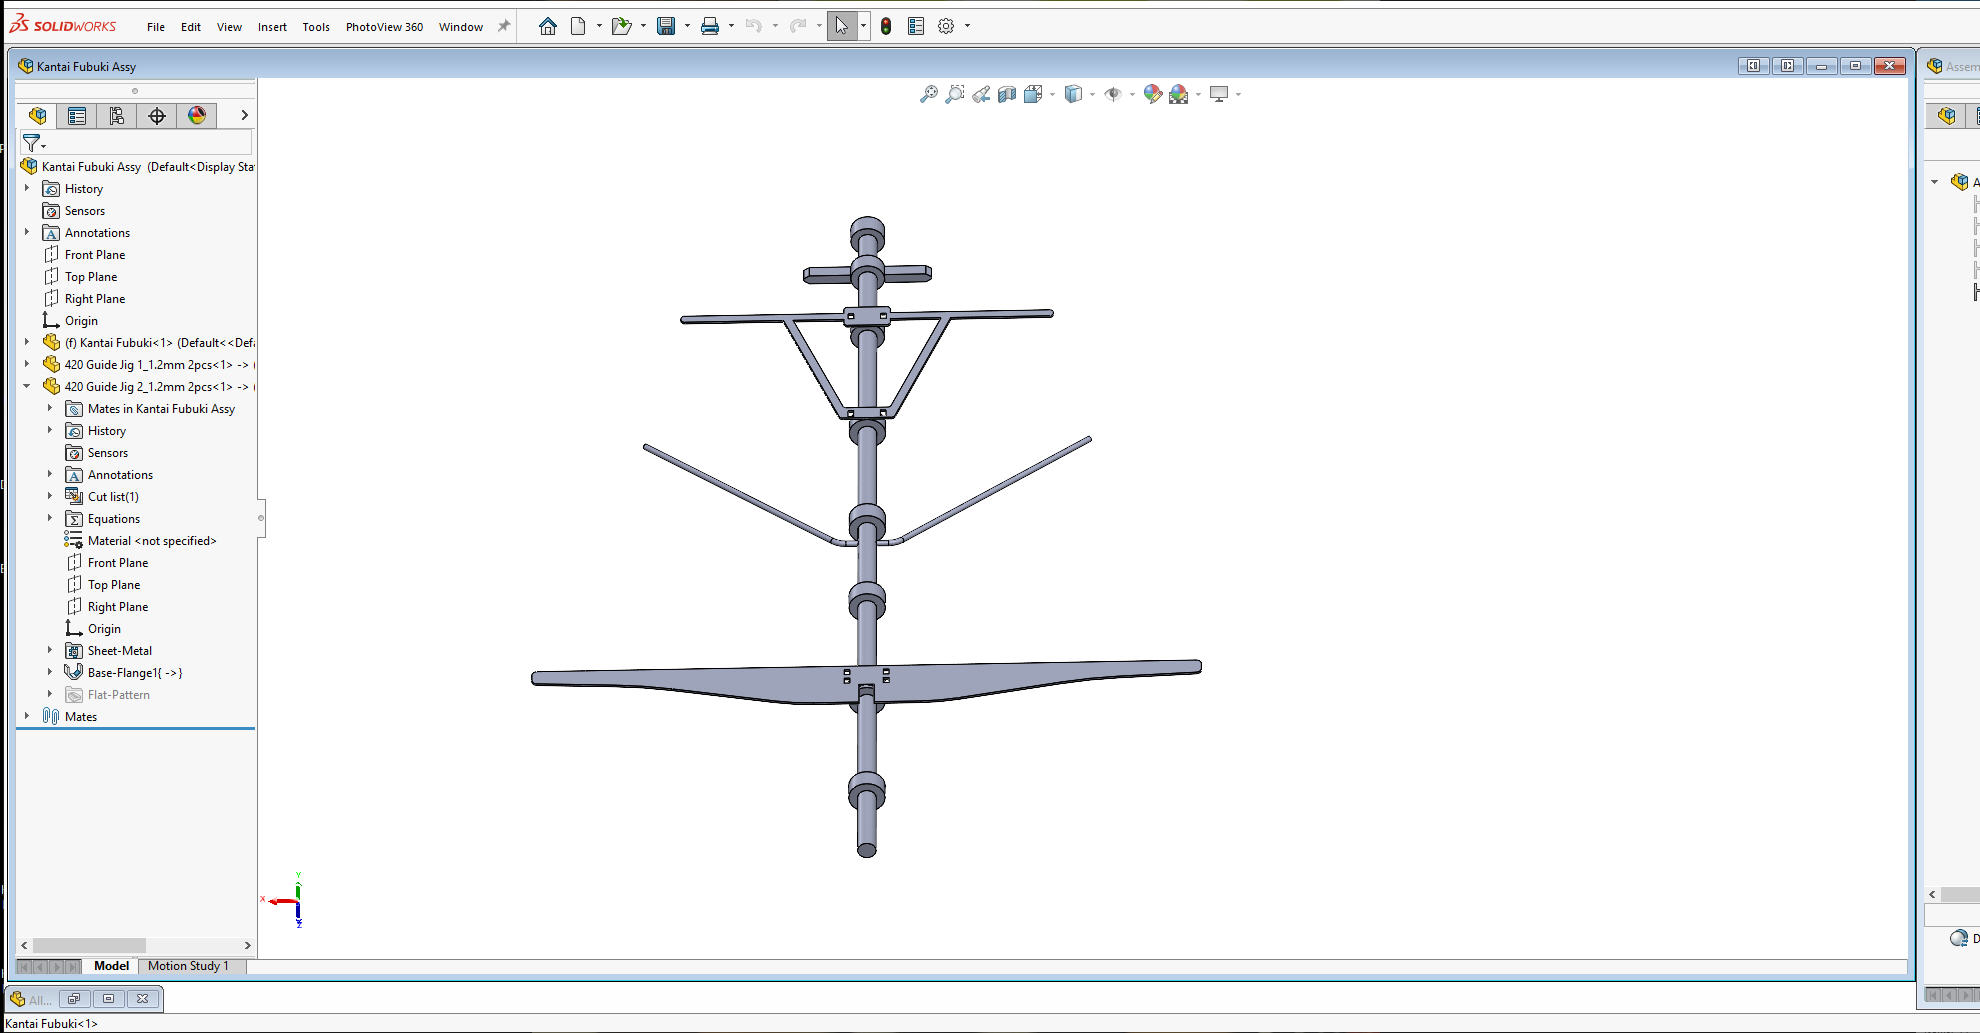The width and height of the screenshot is (1980, 1033).
Task: Open the Options gear dropdown arrow
Action: [x=967, y=26]
